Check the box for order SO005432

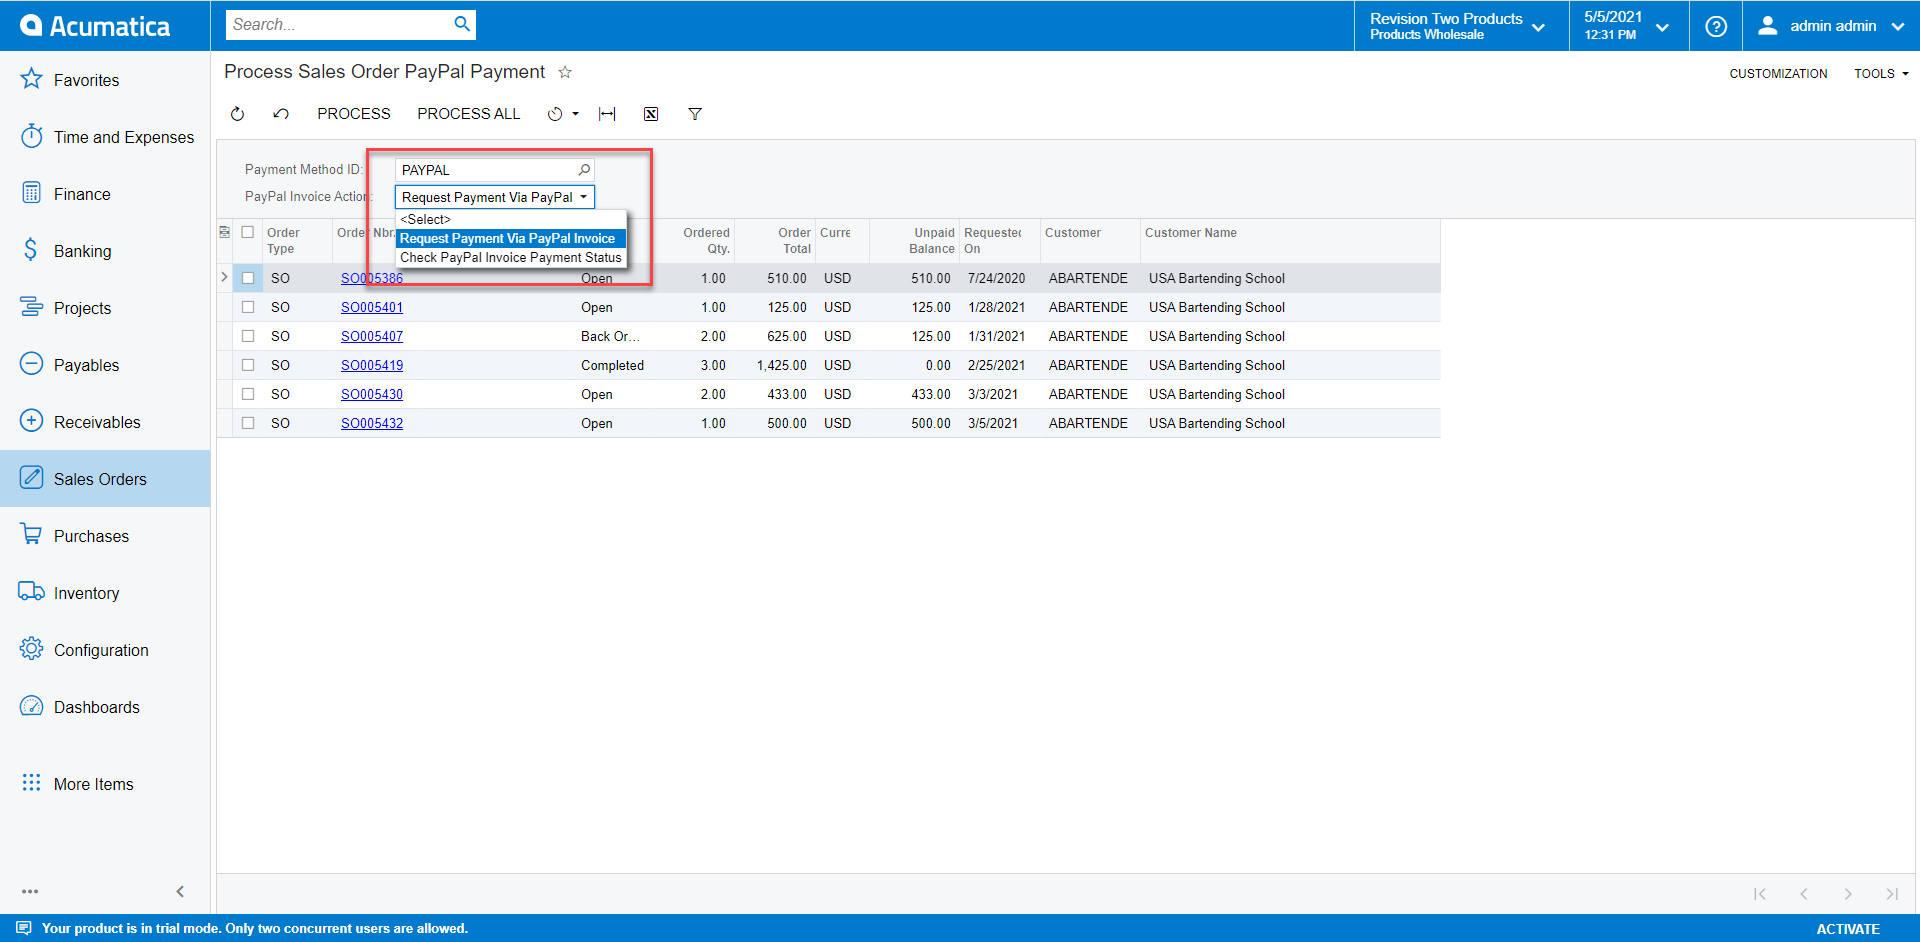tap(248, 423)
